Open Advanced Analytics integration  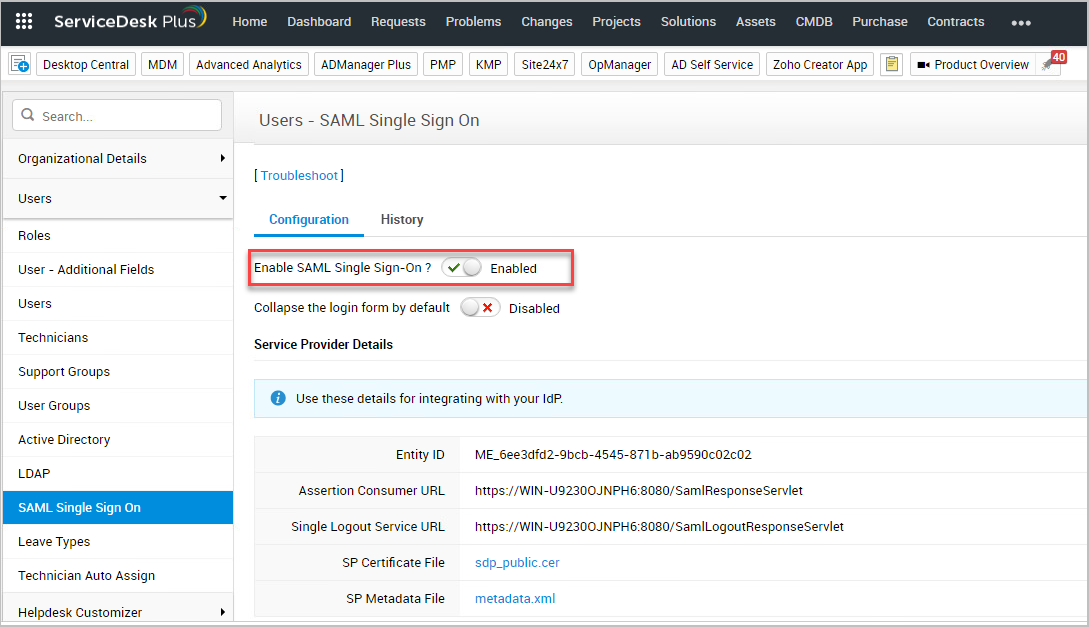249,65
